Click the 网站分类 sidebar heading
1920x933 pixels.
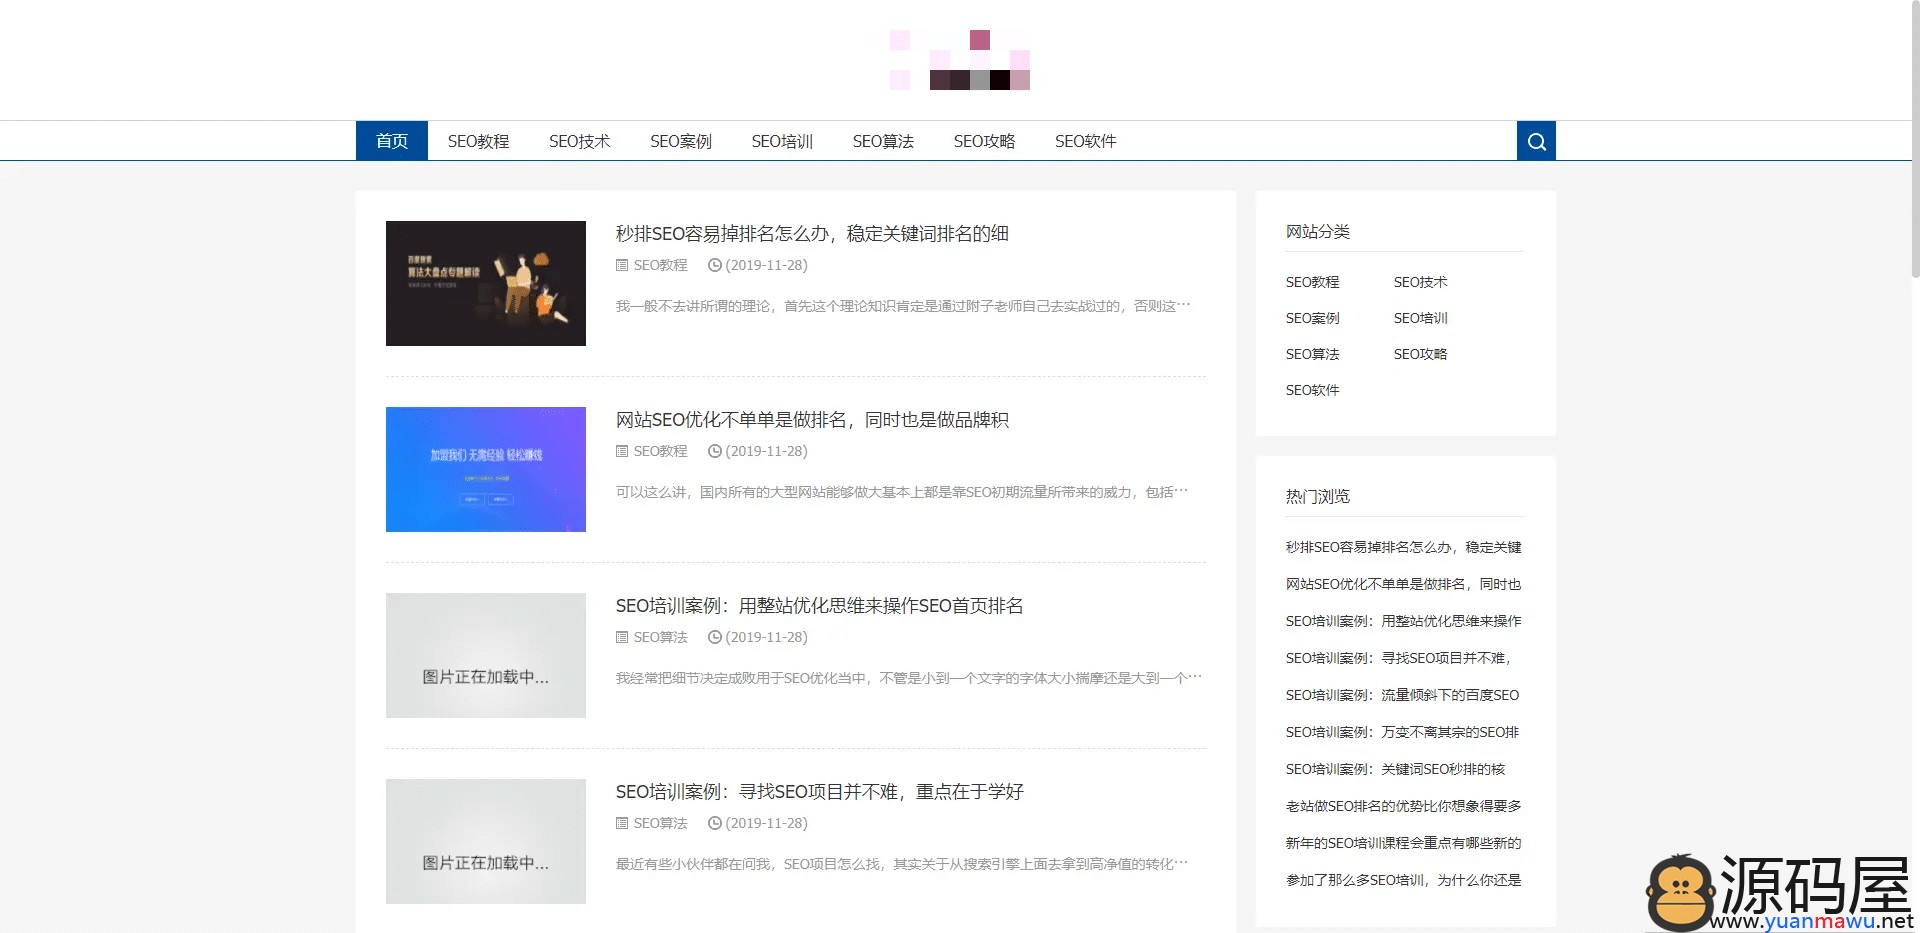click(1318, 231)
